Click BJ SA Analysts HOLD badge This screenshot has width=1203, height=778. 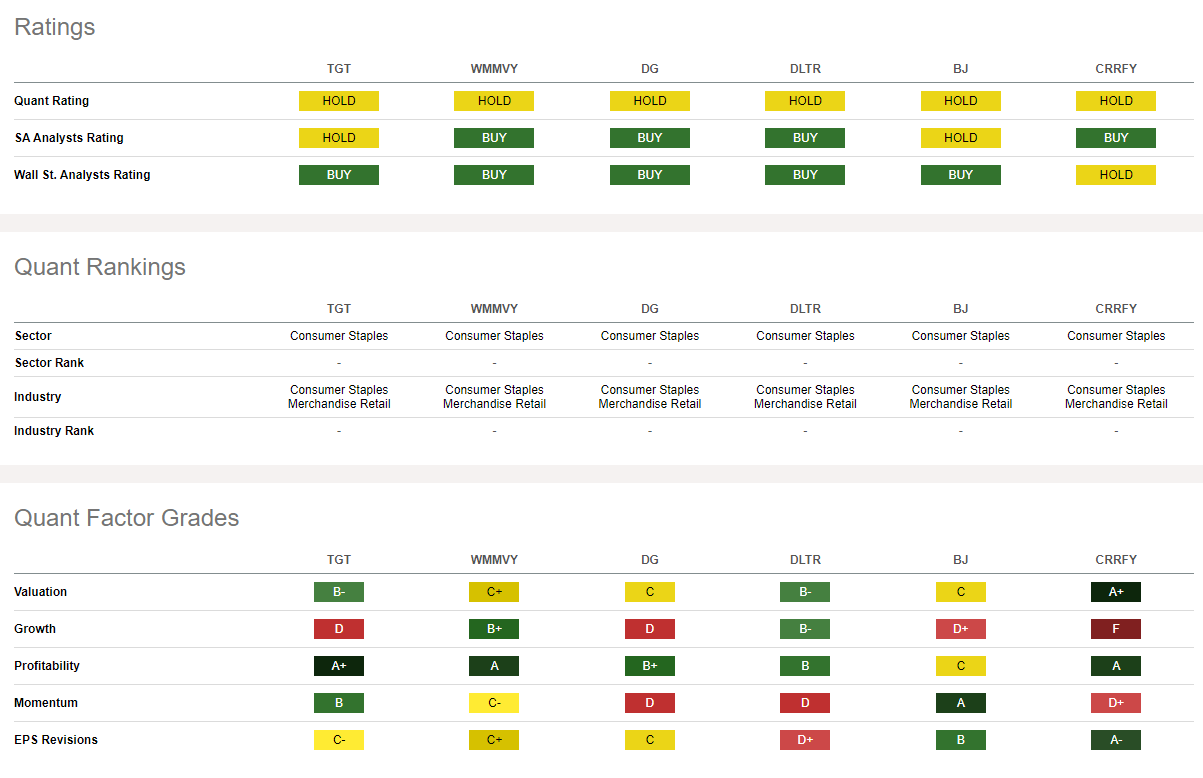point(961,138)
